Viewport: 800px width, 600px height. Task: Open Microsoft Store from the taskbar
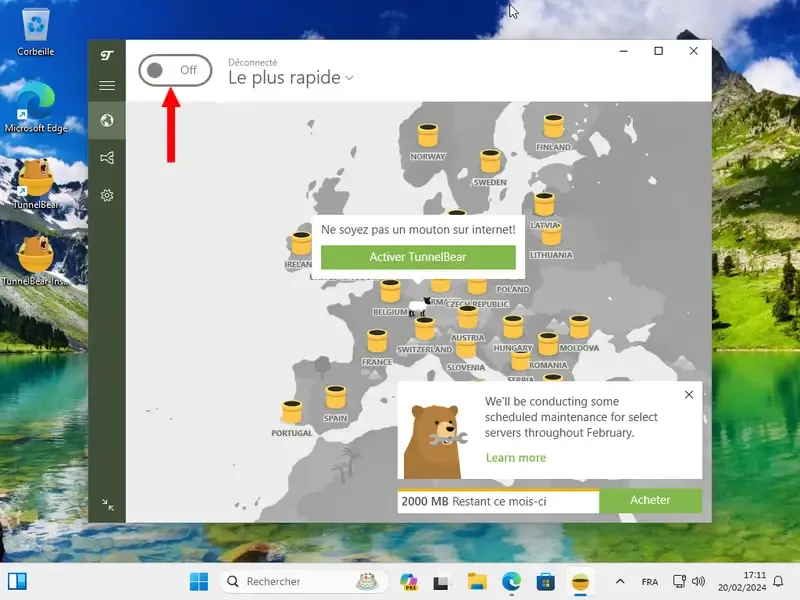click(x=545, y=581)
